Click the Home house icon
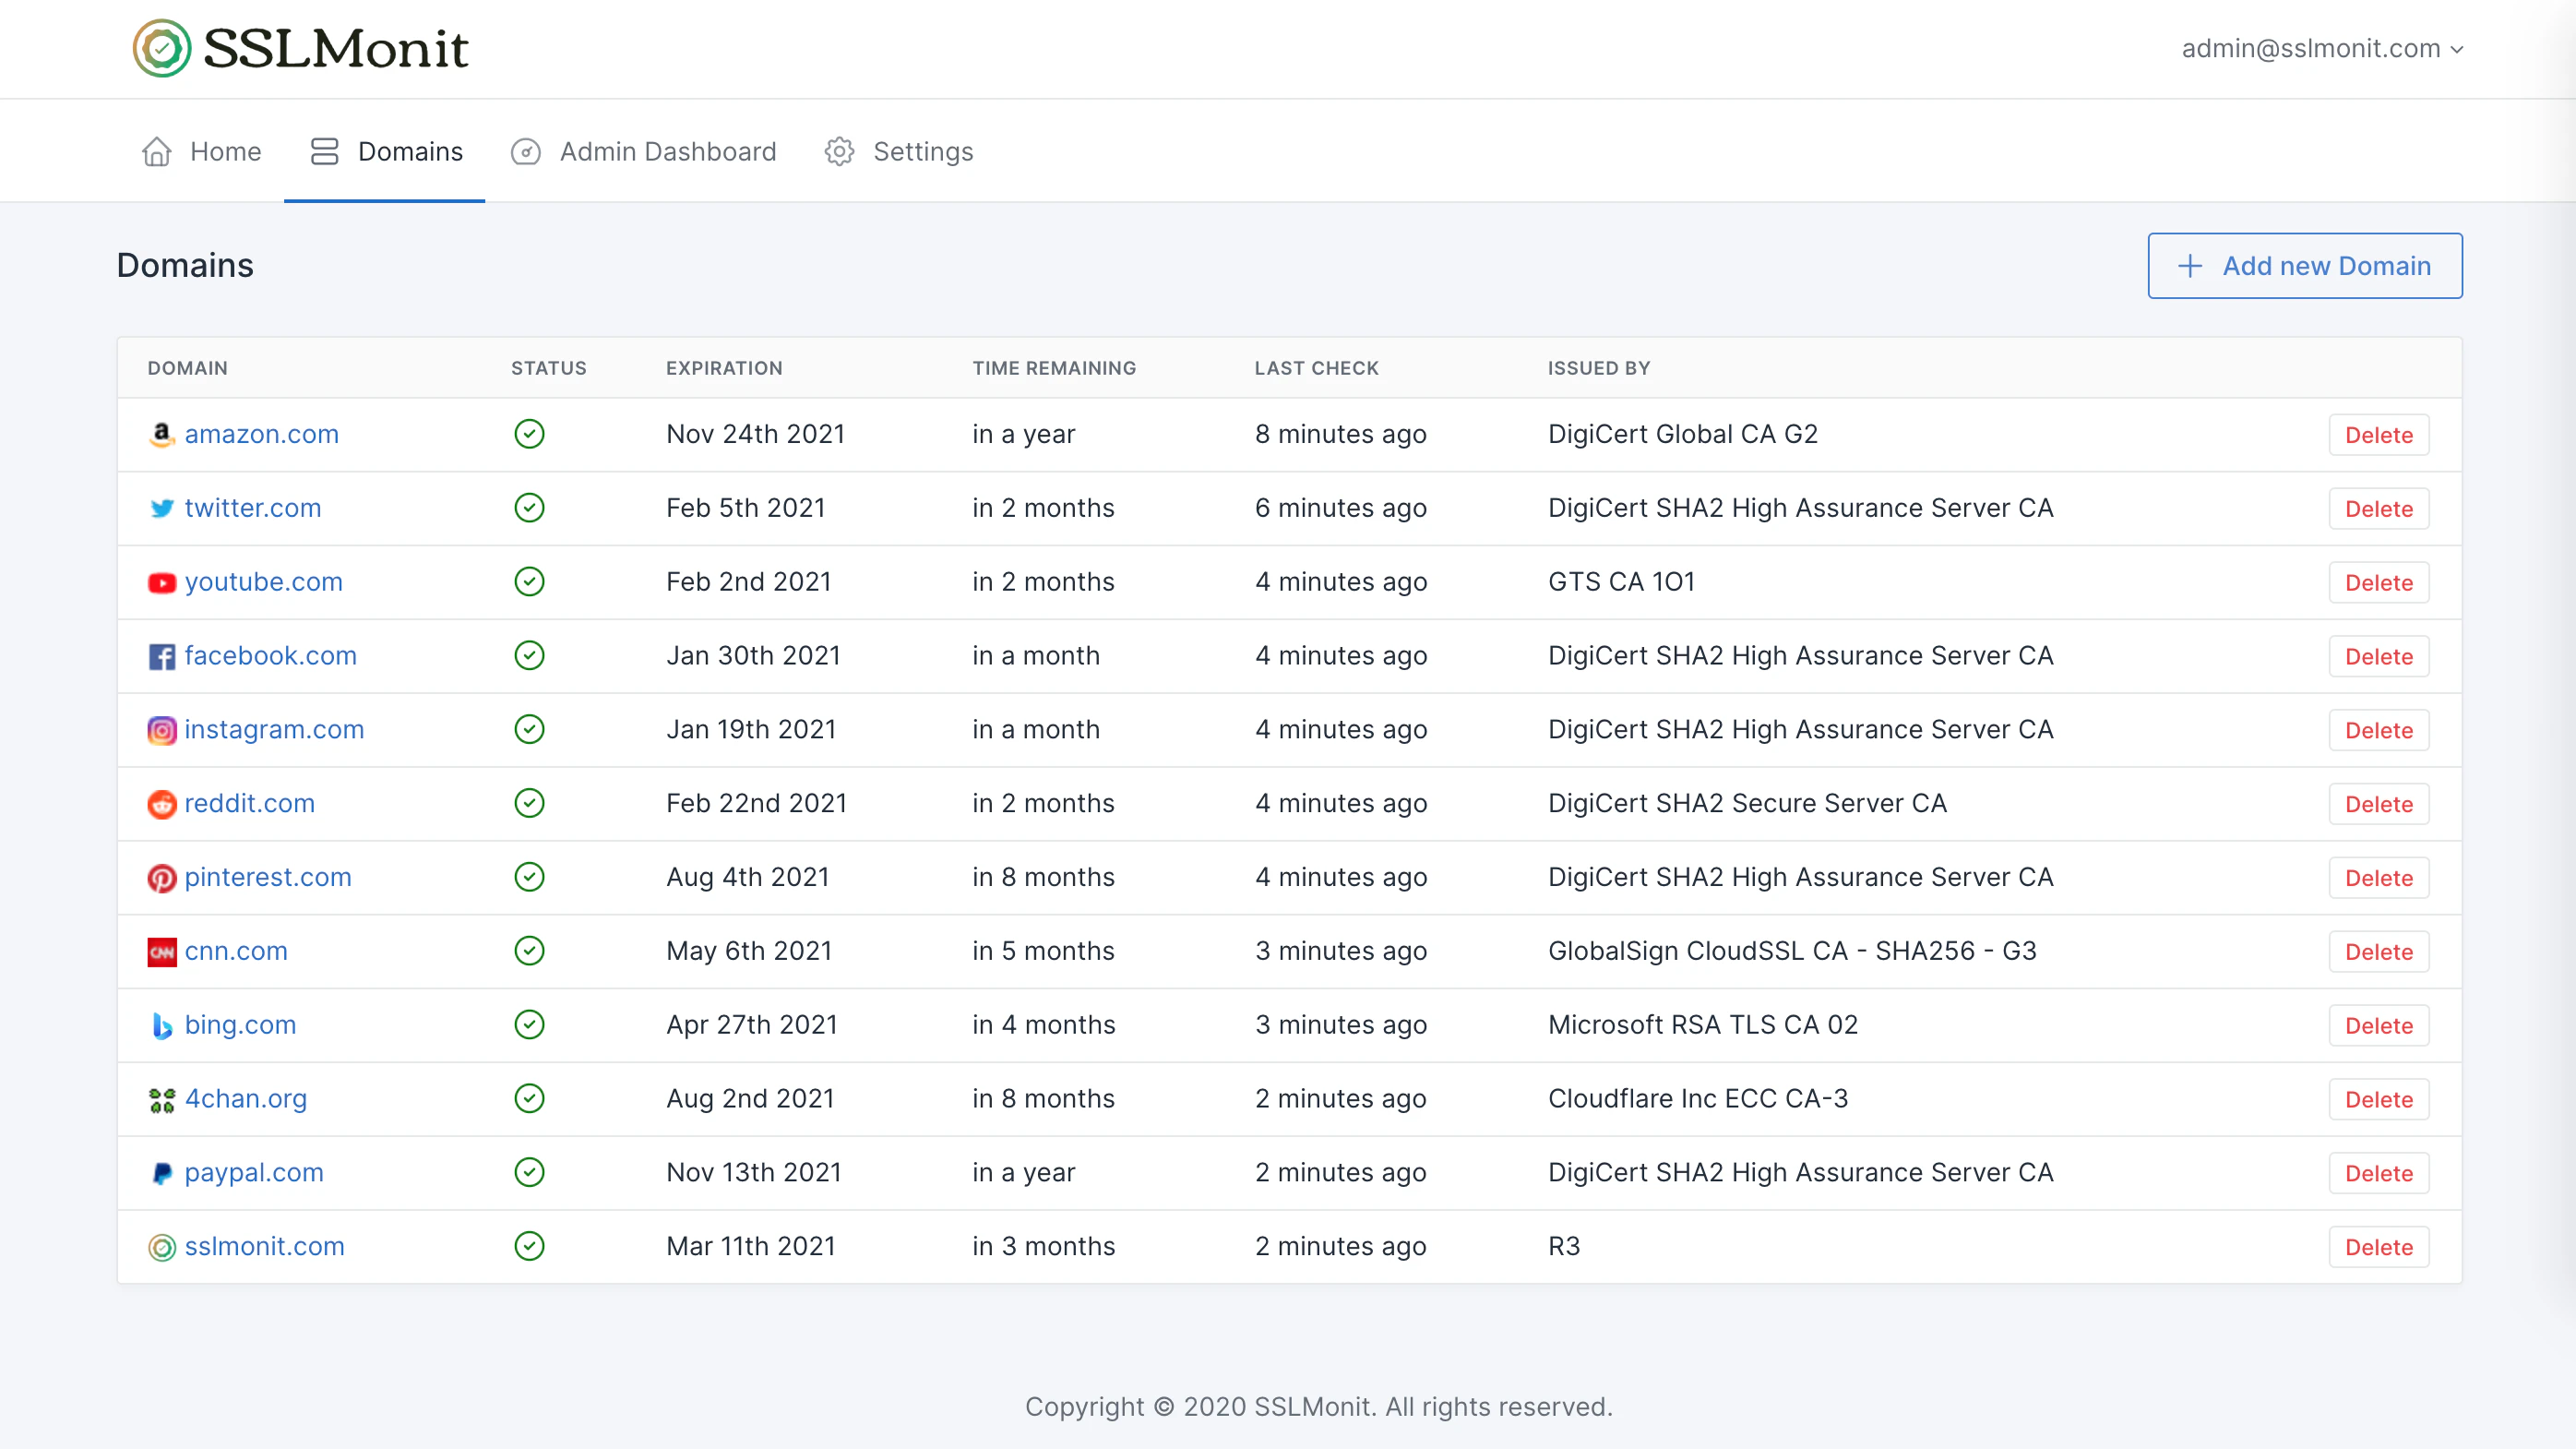The image size is (2576, 1449). pos(157,152)
